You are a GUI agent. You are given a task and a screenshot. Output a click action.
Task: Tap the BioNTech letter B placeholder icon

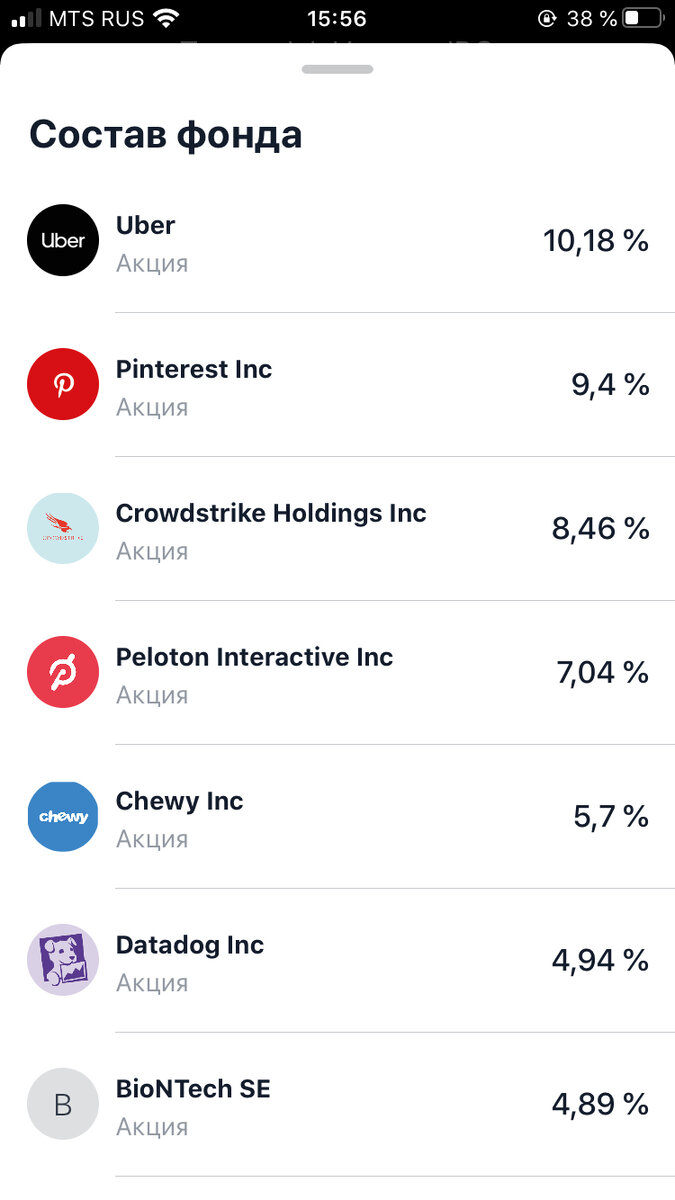[63, 1104]
